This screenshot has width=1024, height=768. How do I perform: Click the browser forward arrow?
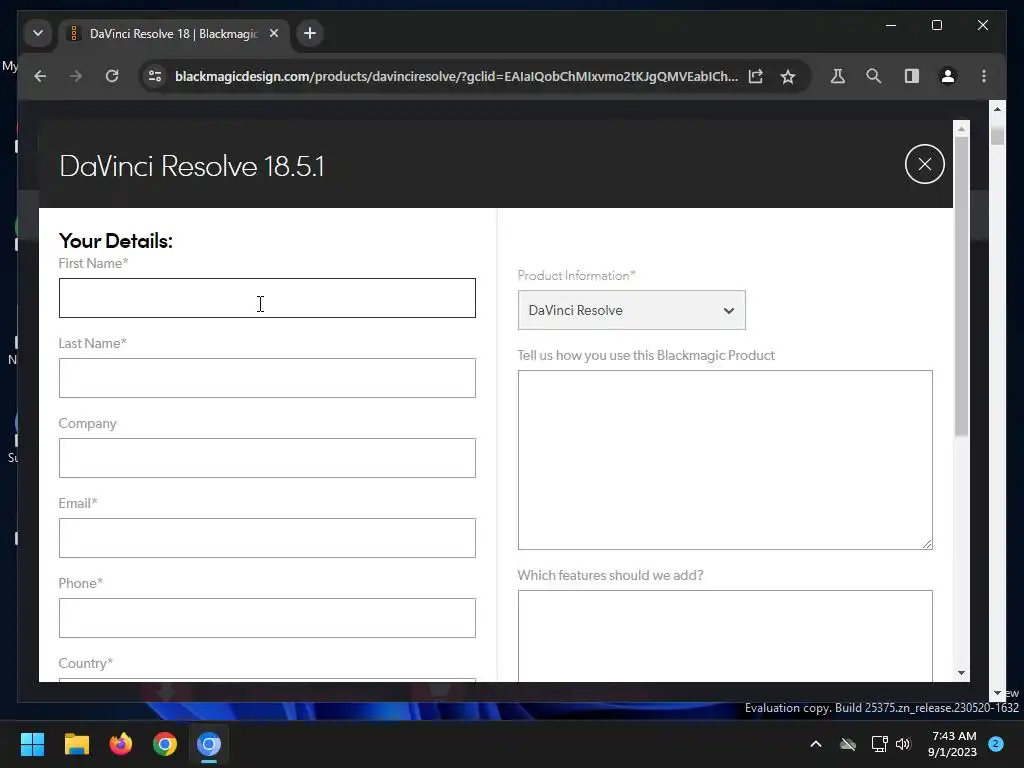pyautogui.click(x=76, y=76)
